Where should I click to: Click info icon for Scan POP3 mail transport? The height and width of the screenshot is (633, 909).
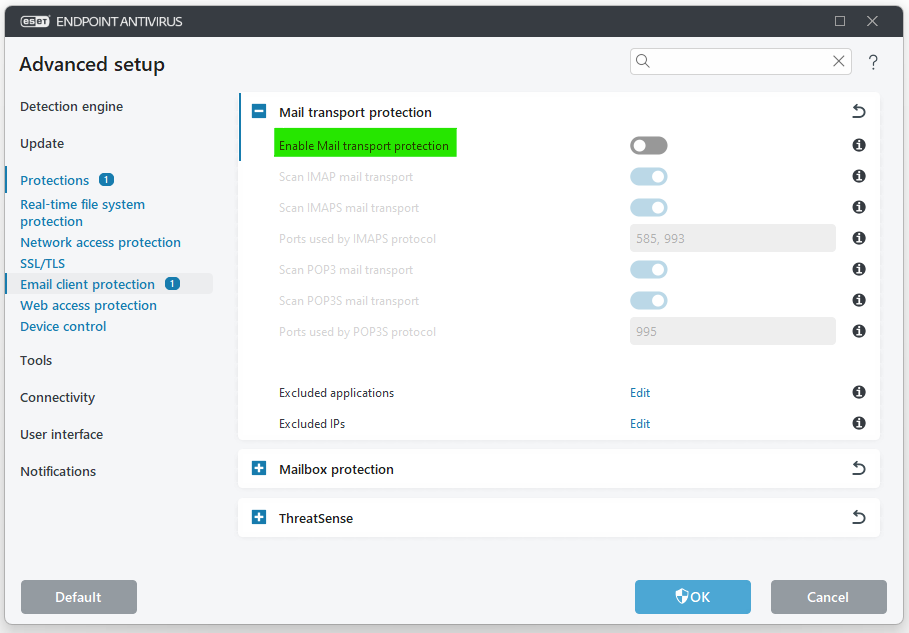coord(859,269)
